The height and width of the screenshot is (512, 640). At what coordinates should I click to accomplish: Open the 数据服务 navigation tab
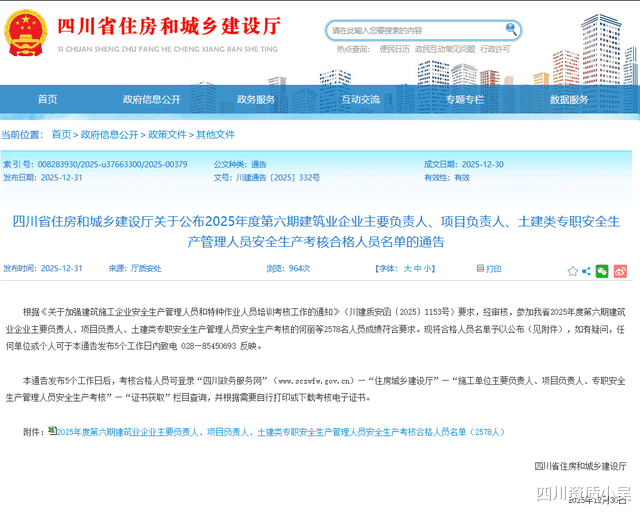[x=569, y=99]
